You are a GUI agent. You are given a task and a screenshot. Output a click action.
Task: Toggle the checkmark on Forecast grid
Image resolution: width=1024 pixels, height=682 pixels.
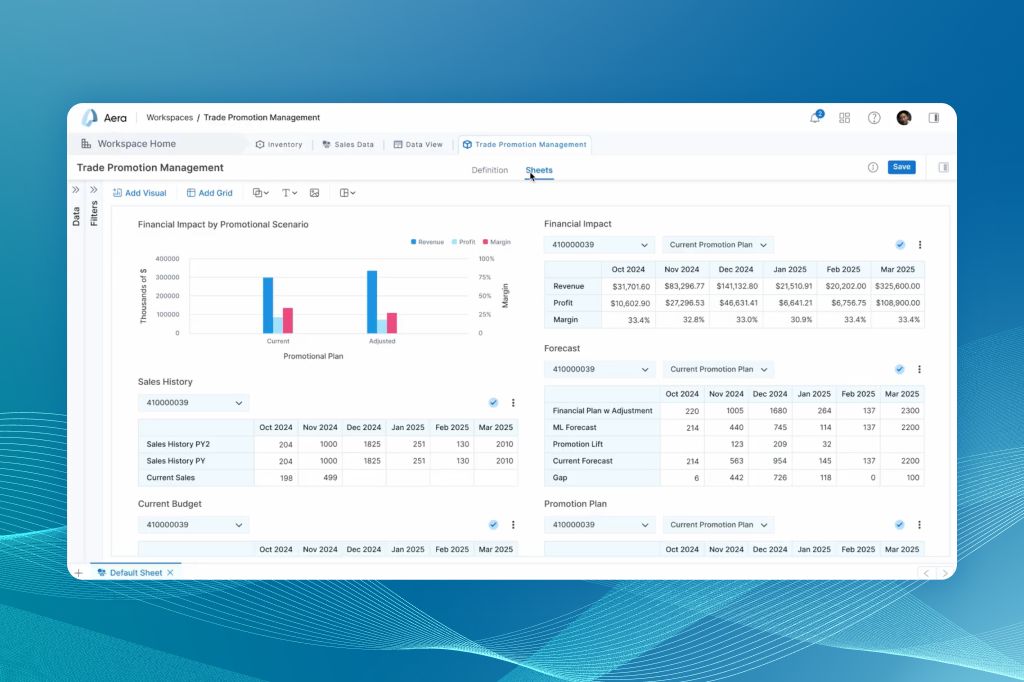click(899, 368)
